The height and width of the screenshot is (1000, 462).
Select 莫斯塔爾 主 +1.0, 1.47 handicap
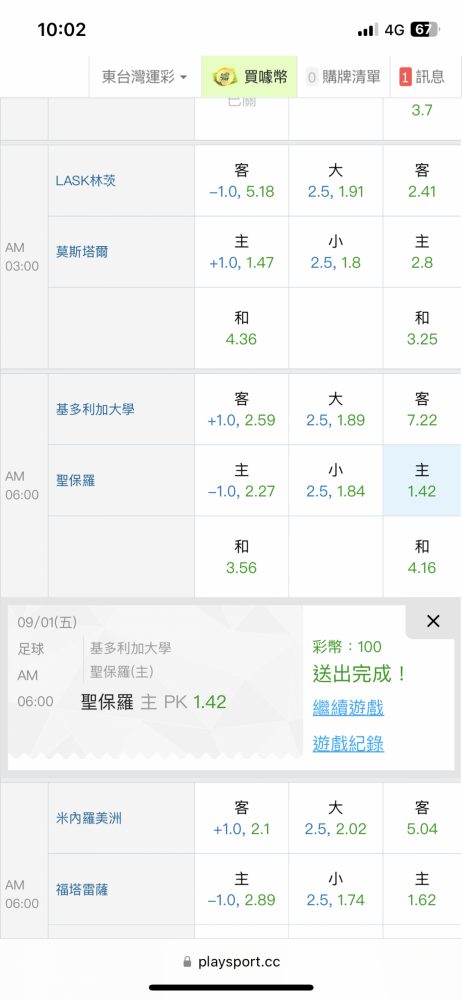(x=241, y=252)
